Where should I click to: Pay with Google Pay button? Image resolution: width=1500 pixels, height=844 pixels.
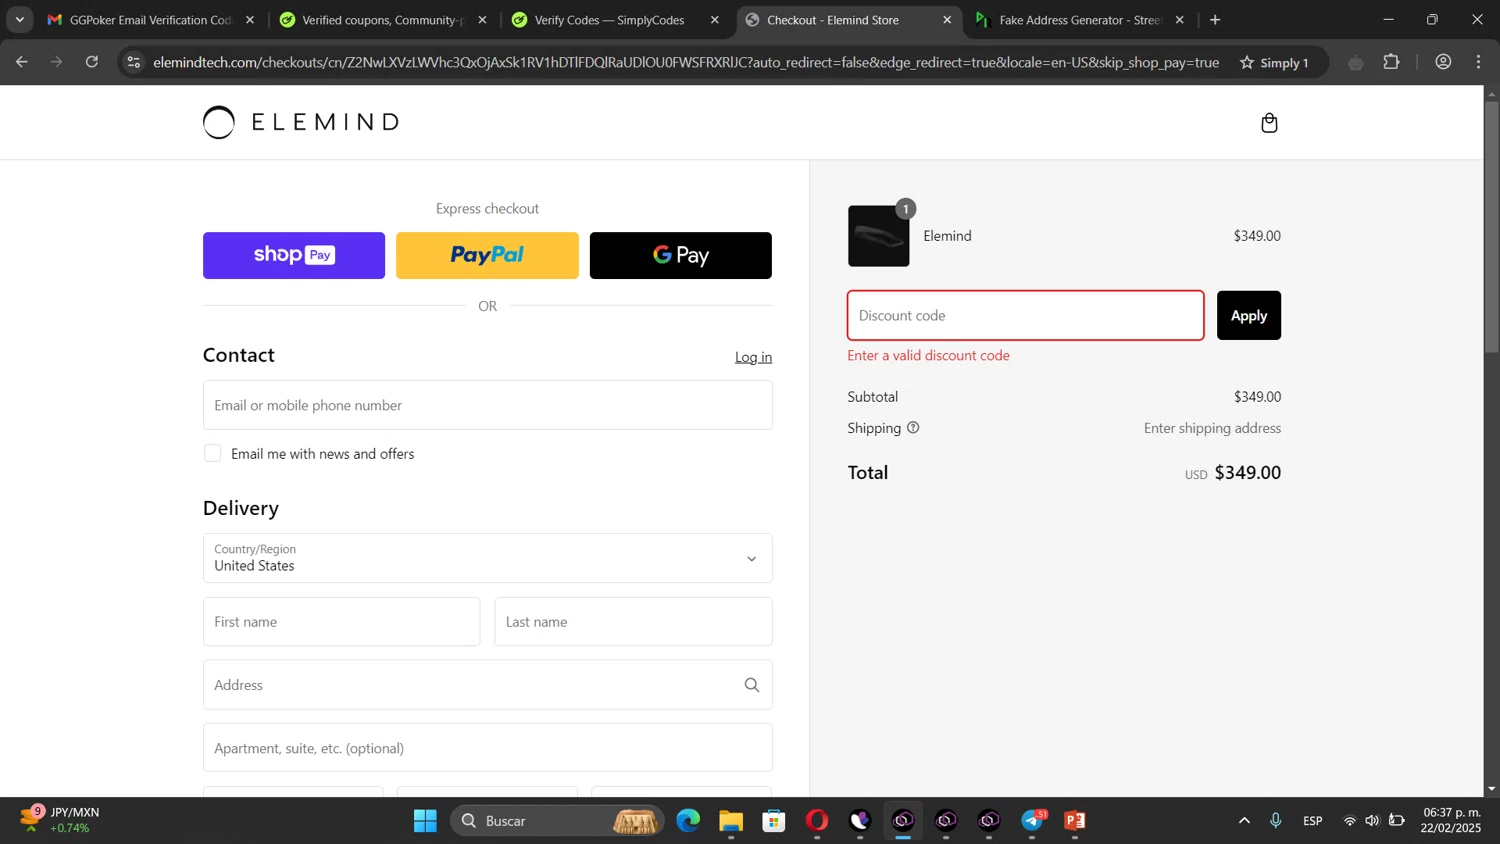tap(681, 255)
